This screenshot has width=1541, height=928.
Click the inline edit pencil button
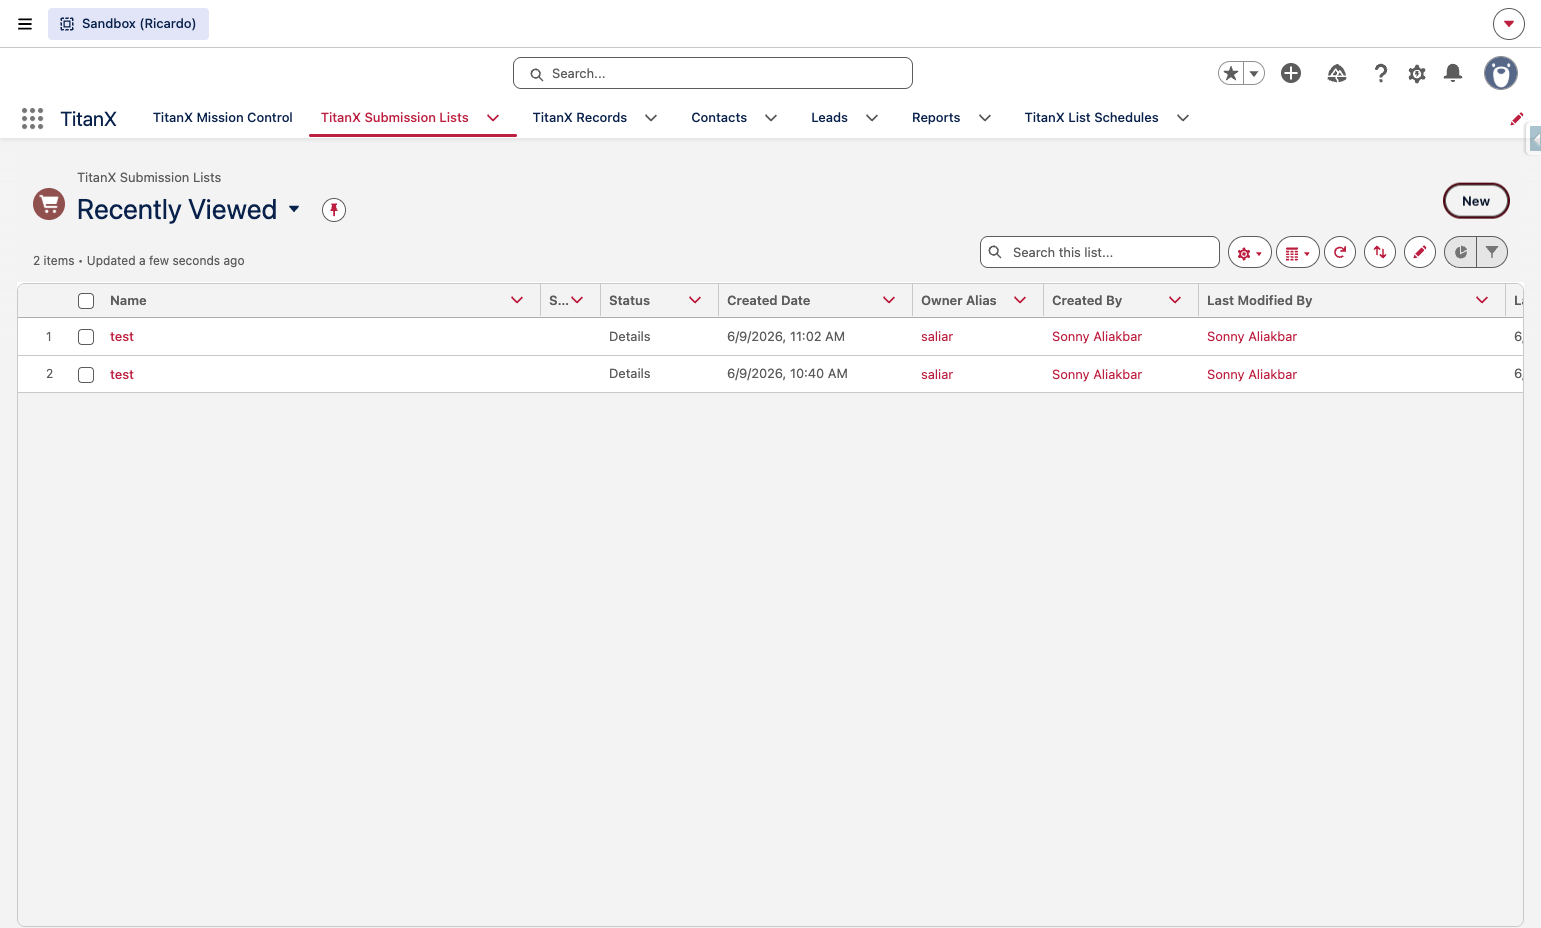pos(1420,253)
